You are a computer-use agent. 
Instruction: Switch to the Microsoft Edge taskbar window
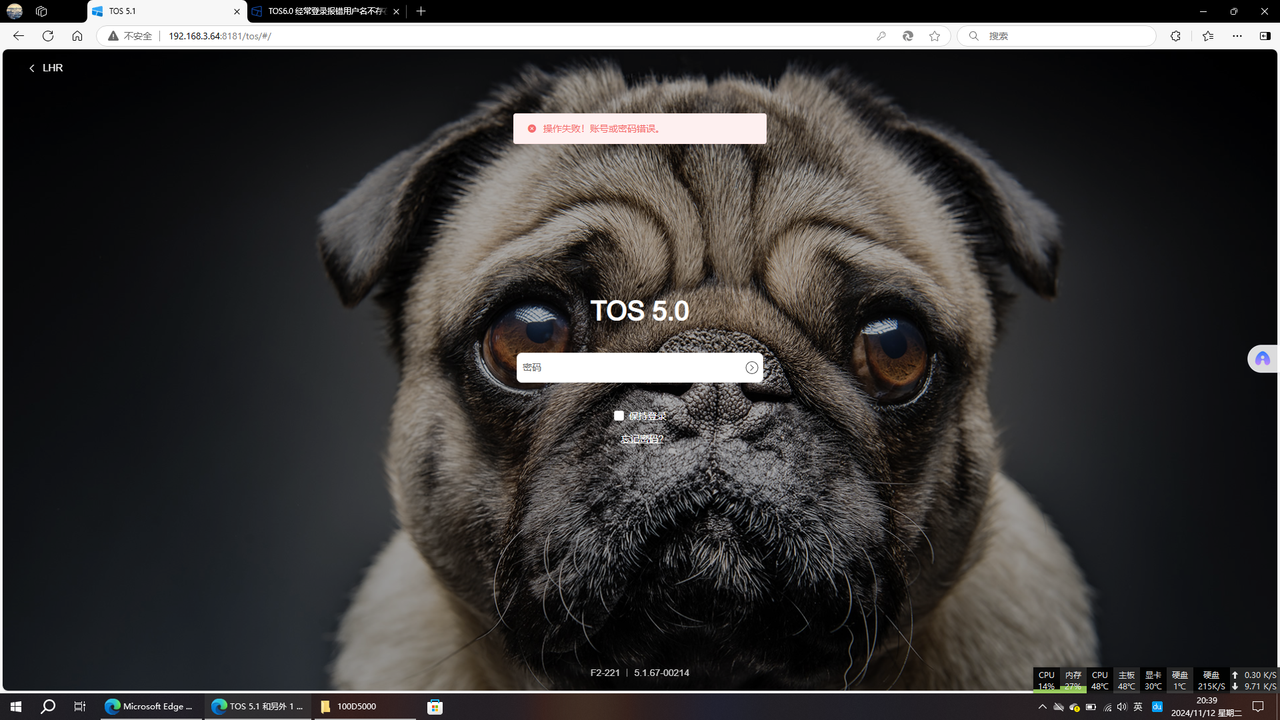pyautogui.click(x=150, y=706)
